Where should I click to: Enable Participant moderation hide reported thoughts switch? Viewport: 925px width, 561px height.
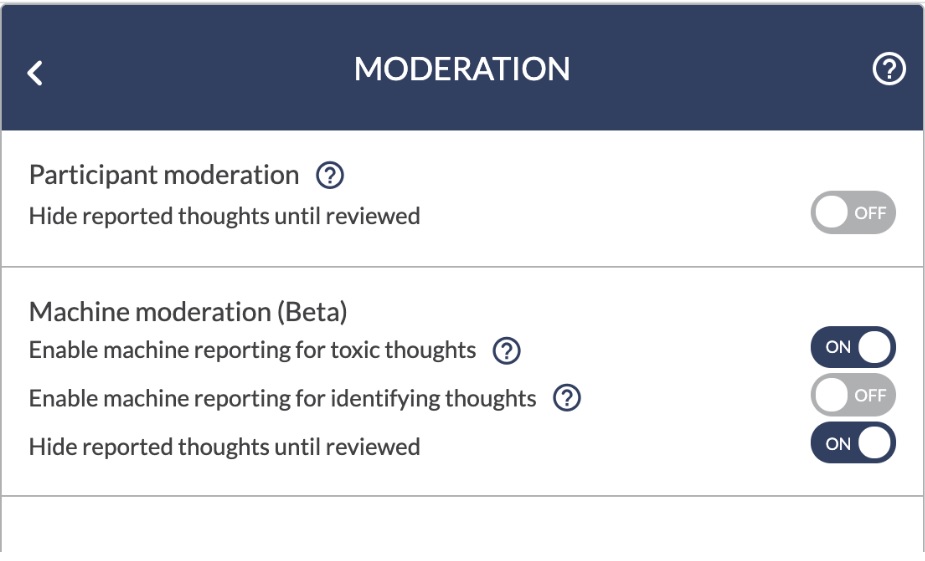tap(853, 212)
